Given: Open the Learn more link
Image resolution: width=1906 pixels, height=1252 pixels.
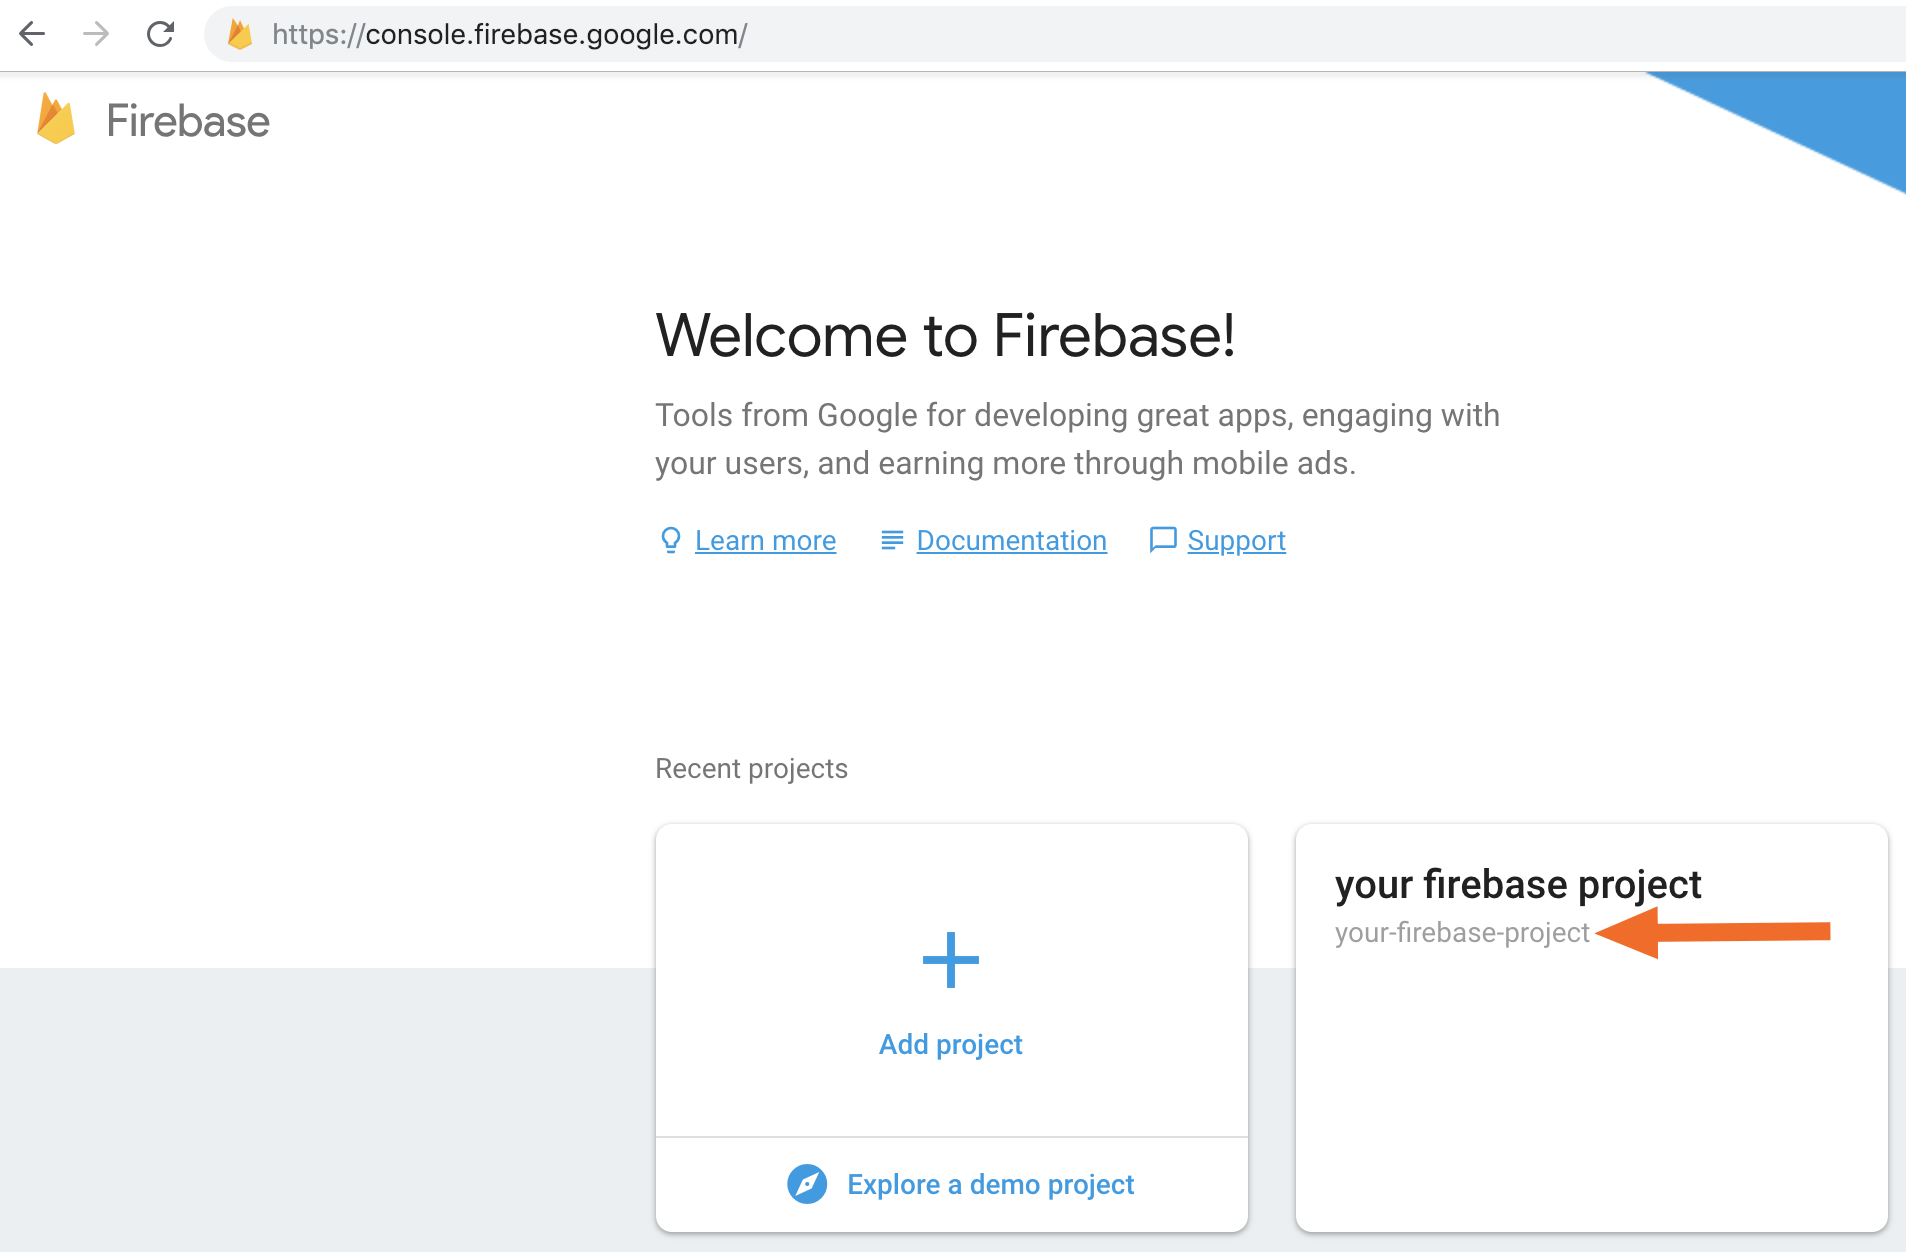Looking at the screenshot, I should click(765, 541).
